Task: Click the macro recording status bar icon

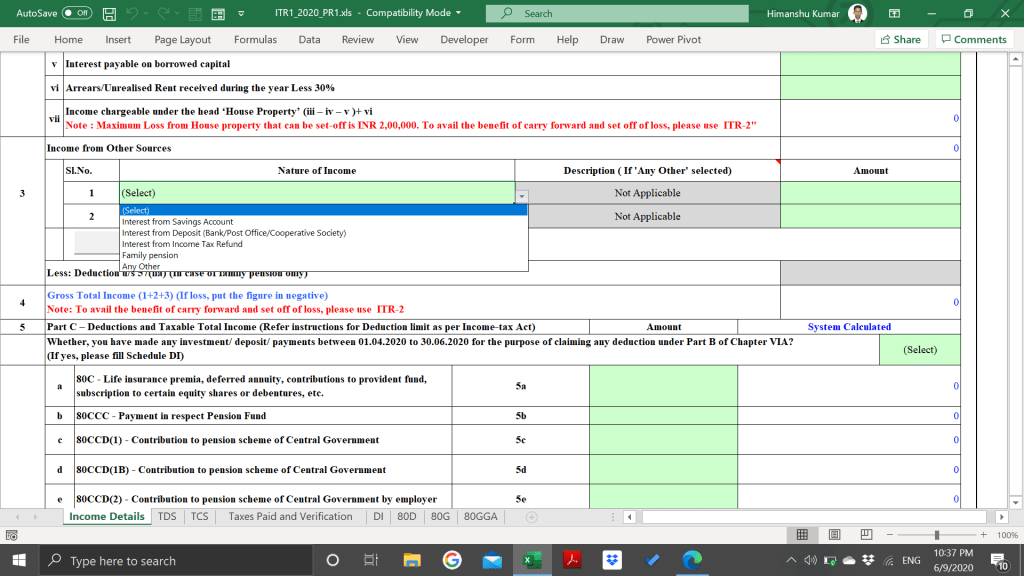Action: point(12,536)
